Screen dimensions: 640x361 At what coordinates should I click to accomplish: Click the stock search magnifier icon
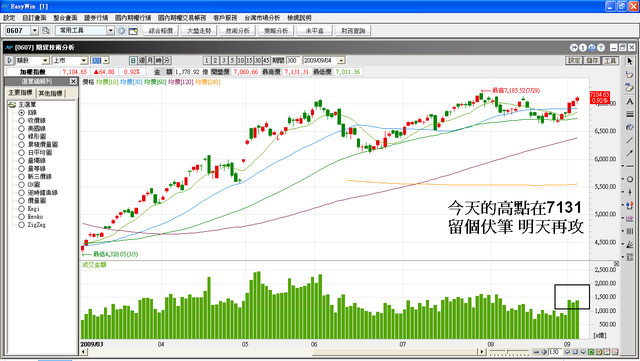tap(45, 31)
